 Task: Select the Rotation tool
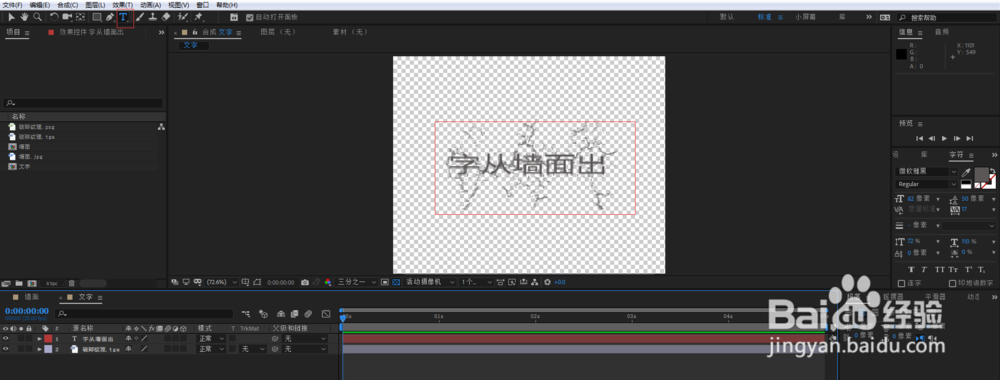click(54, 17)
